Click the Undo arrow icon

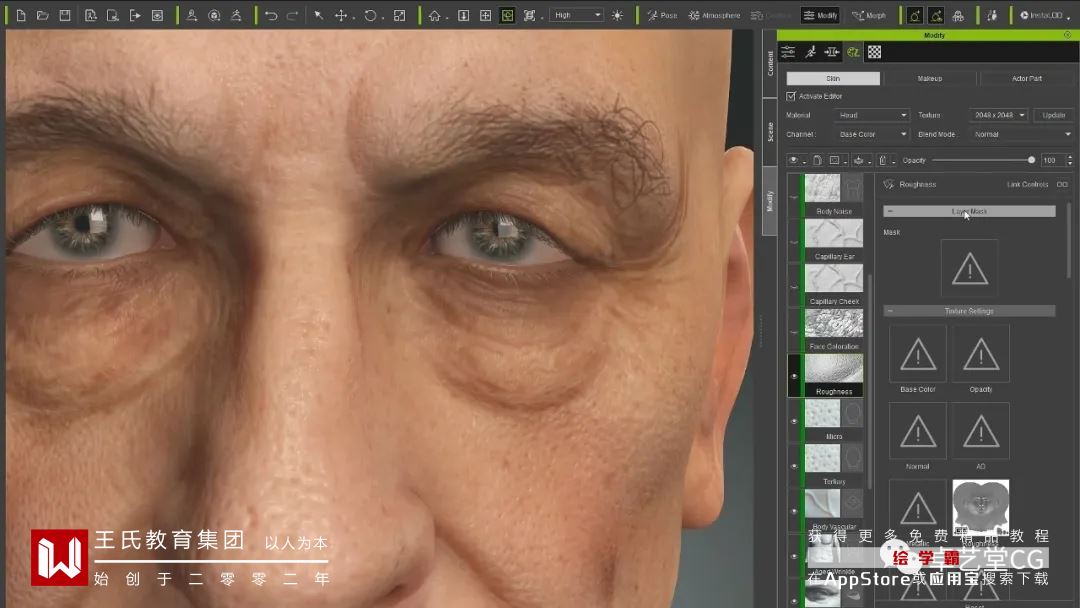pyautogui.click(x=271, y=15)
